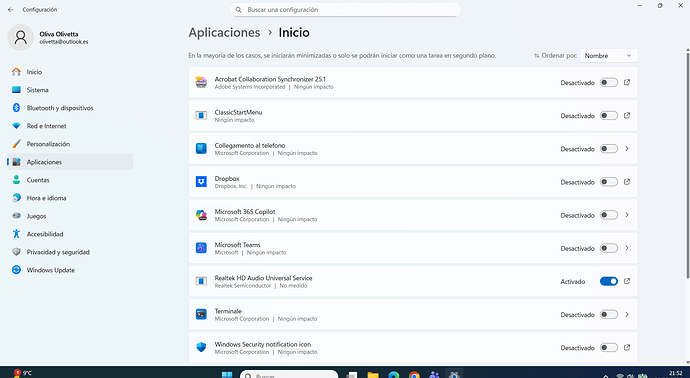
Task: Toggle Acrobat Collaboration Synchronizer startup switch
Action: point(609,82)
